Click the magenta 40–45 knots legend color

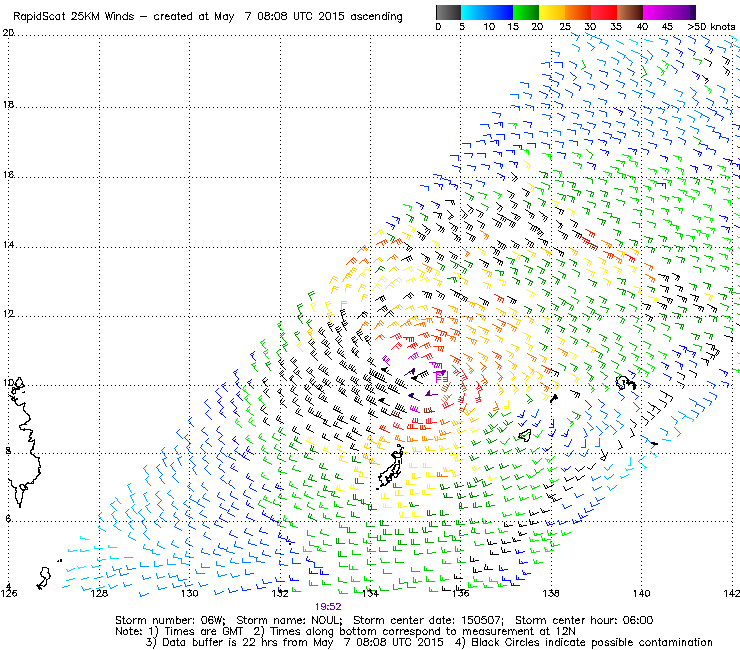tap(656, 12)
